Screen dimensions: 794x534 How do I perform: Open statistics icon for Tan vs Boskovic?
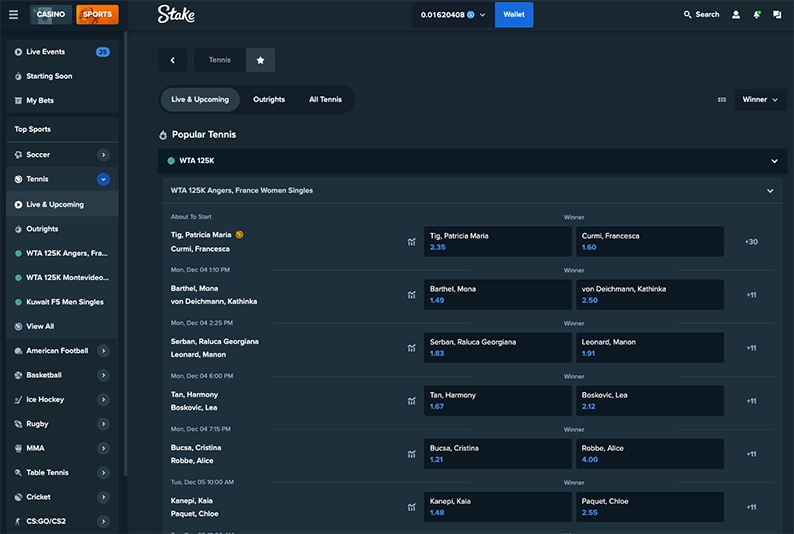411,401
